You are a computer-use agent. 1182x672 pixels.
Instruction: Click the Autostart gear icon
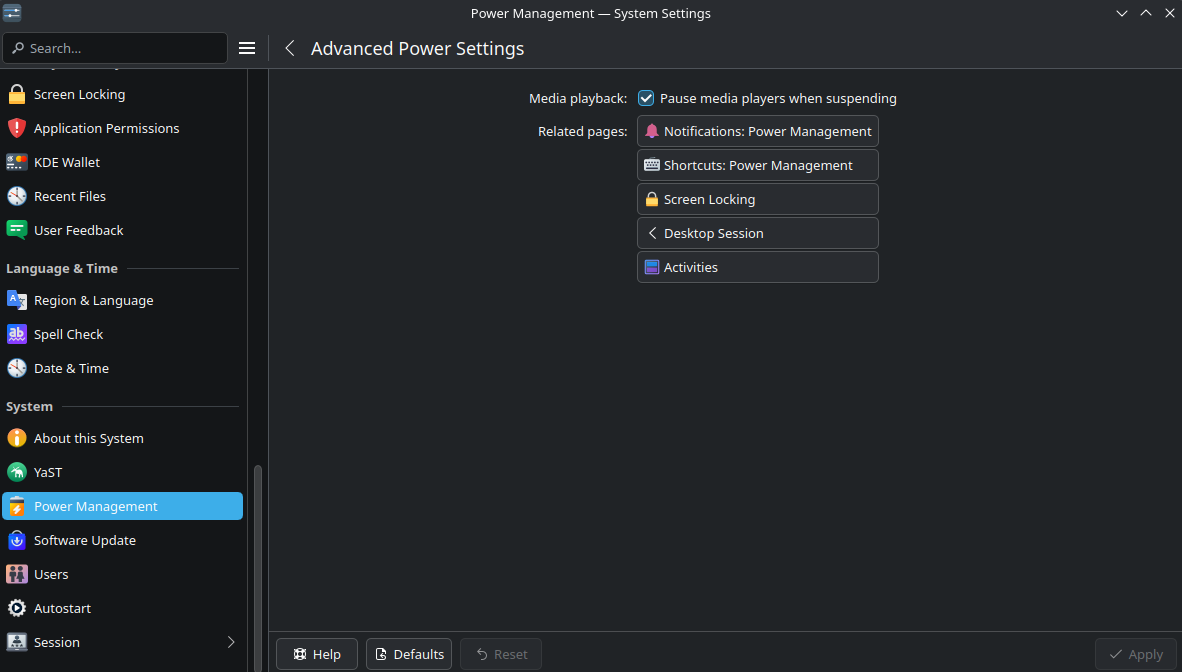point(16,609)
